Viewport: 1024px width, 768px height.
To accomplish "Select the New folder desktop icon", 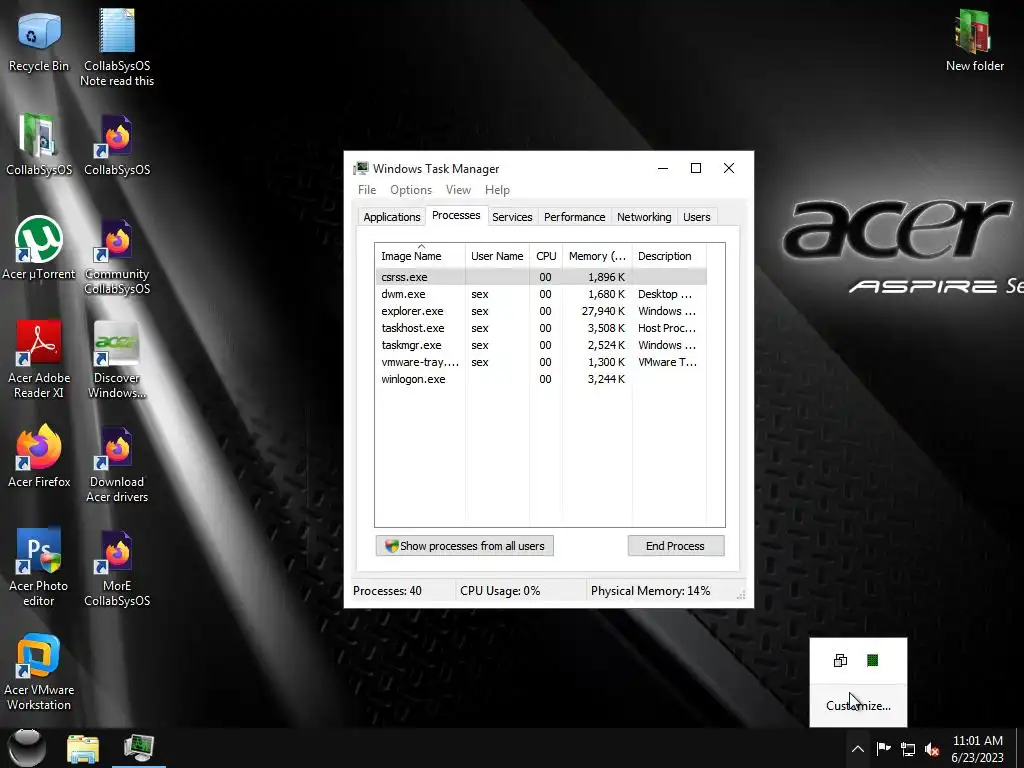I will [x=974, y=41].
